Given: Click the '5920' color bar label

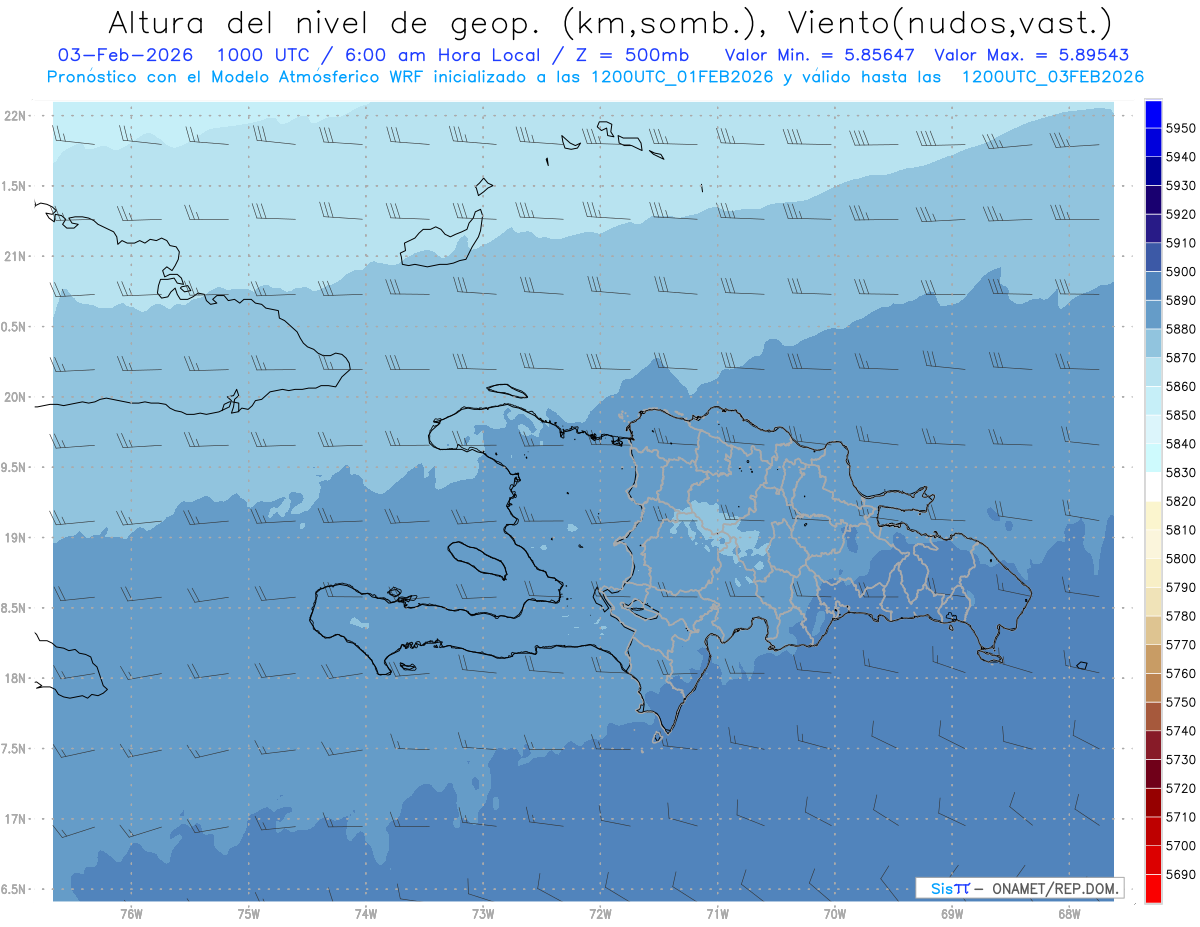Looking at the screenshot, I should tap(1180, 214).
